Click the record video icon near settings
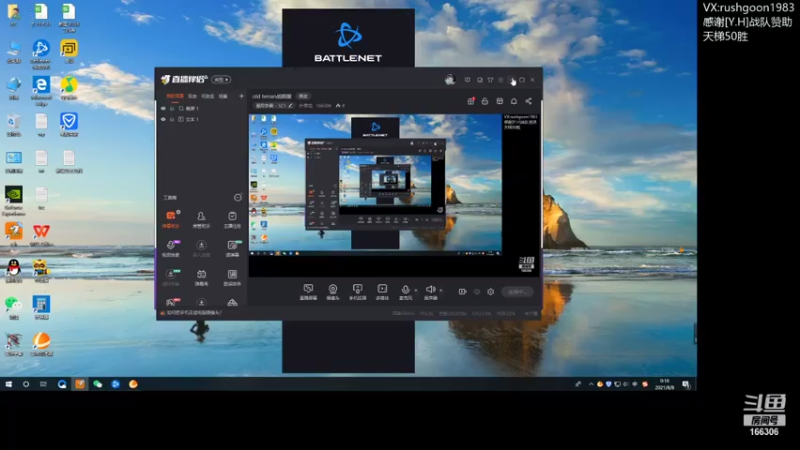Image resolution: width=800 pixels, height=450 pixels. coord(462,292)
